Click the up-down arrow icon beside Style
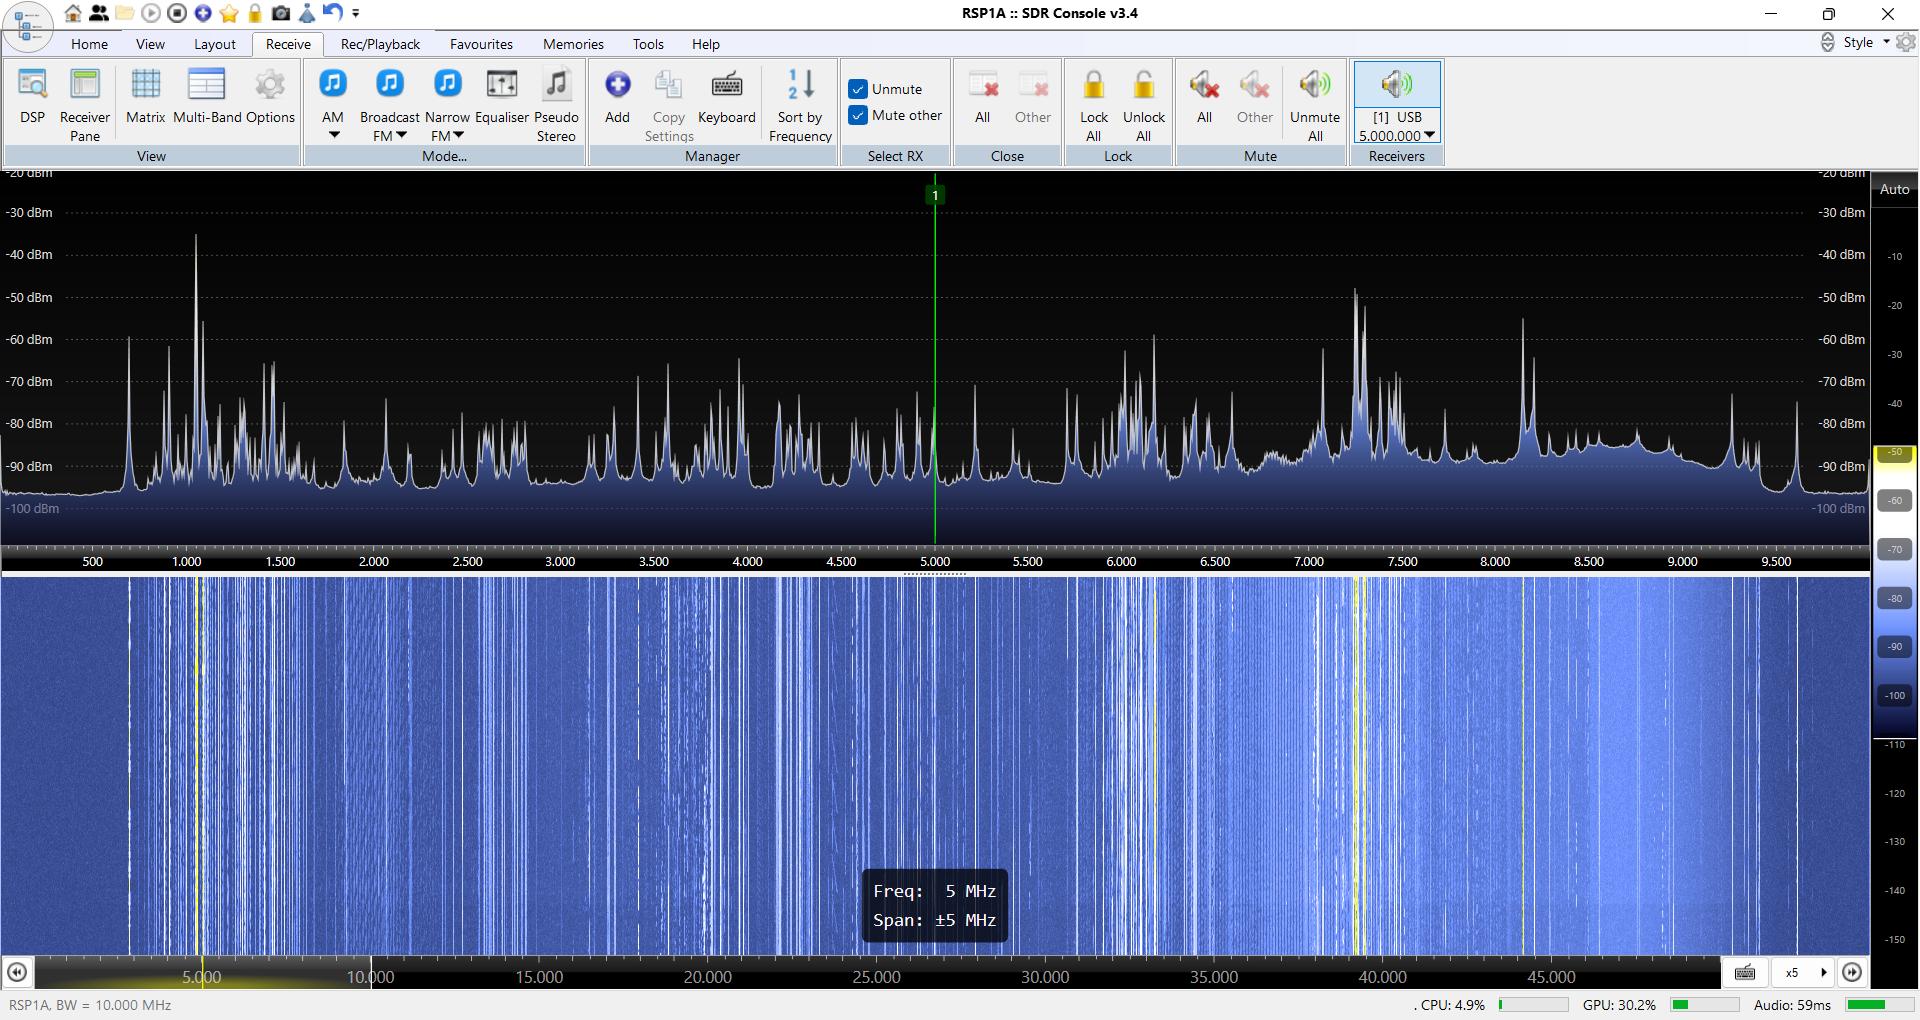The width and height of the screenshot is (1920, 1020). point(1827,42)
